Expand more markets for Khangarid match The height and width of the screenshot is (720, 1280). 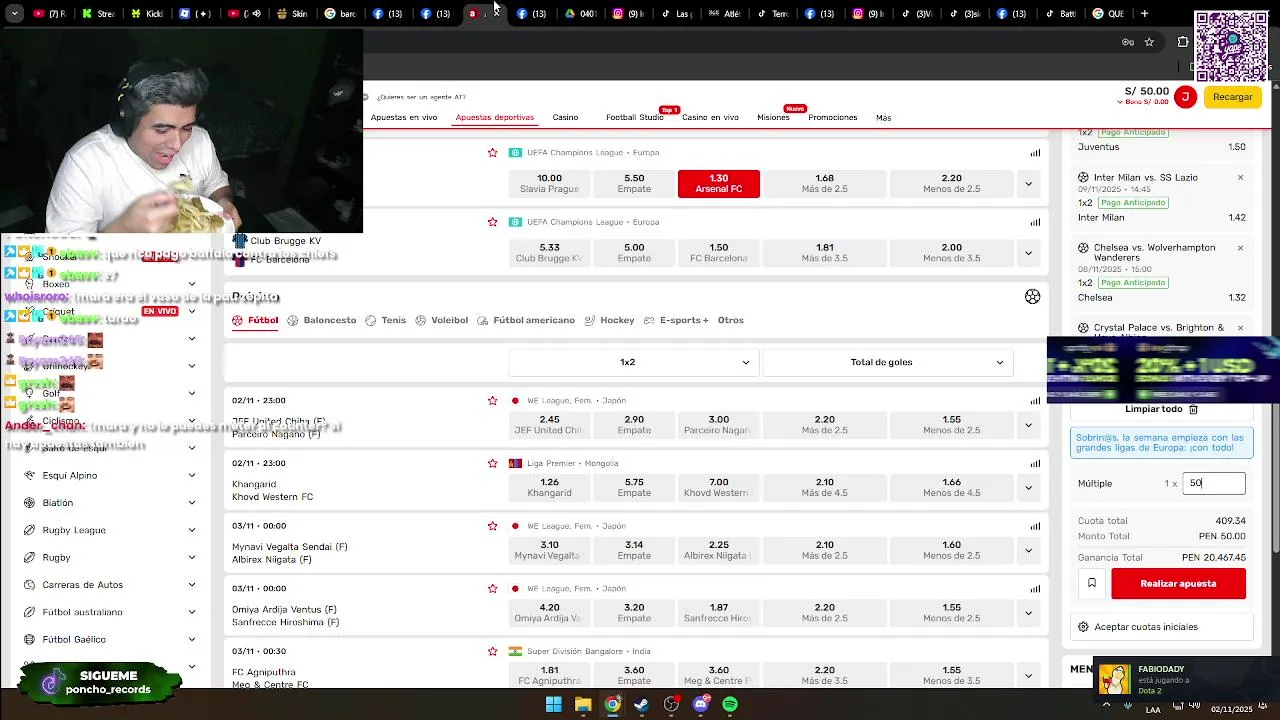tap(1028, 488)
